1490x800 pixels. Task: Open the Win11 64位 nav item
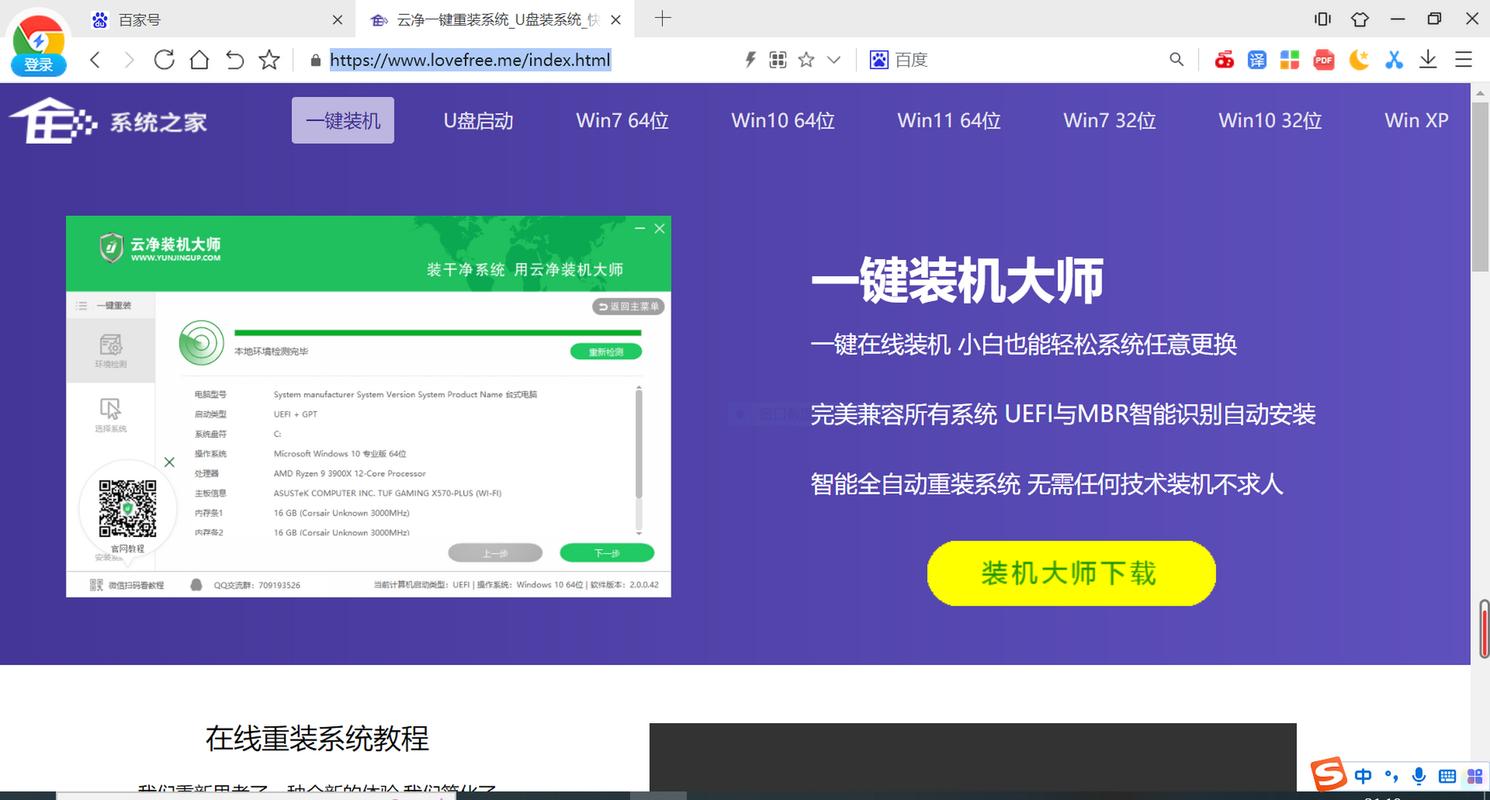[949, 120]
